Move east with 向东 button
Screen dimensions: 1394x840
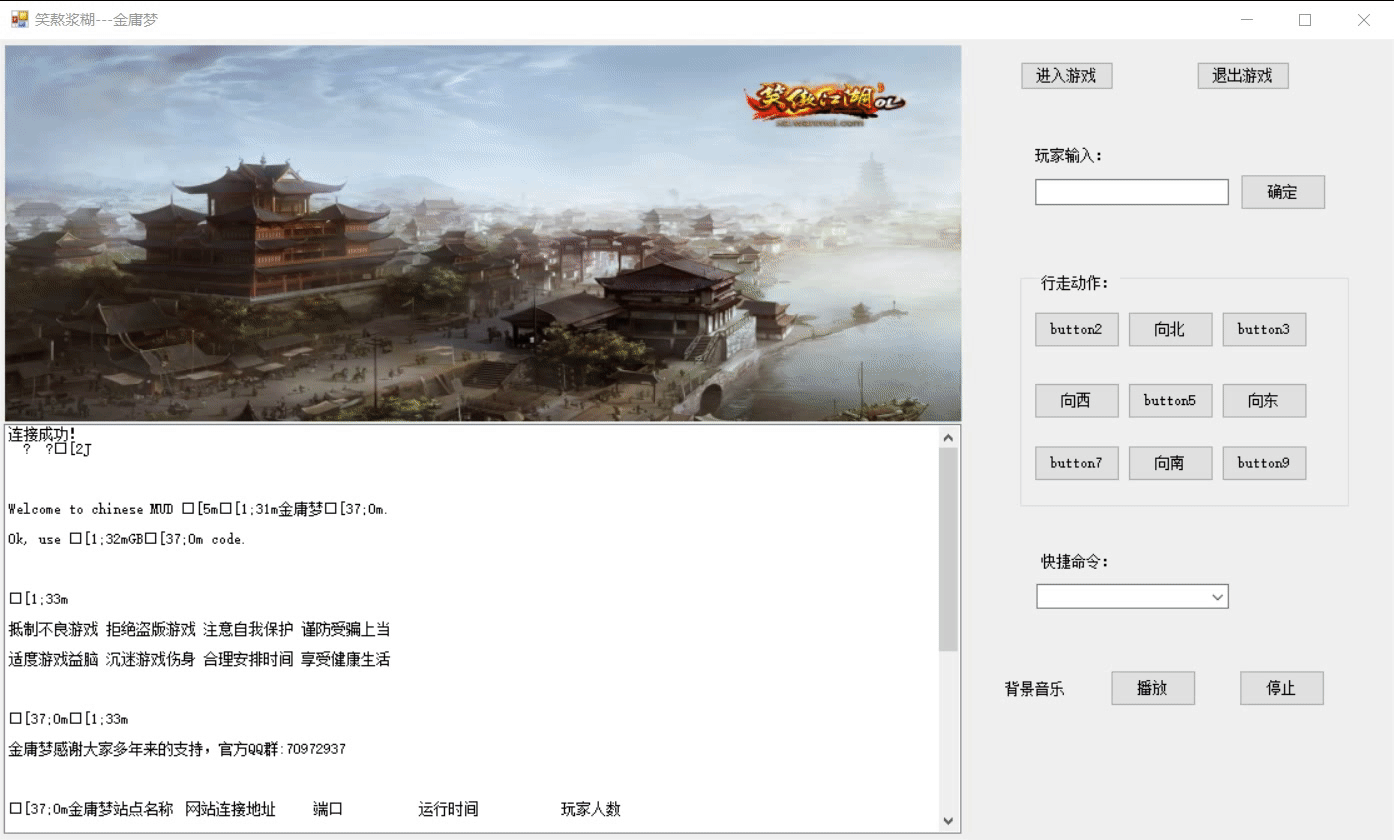[1264, 401]
